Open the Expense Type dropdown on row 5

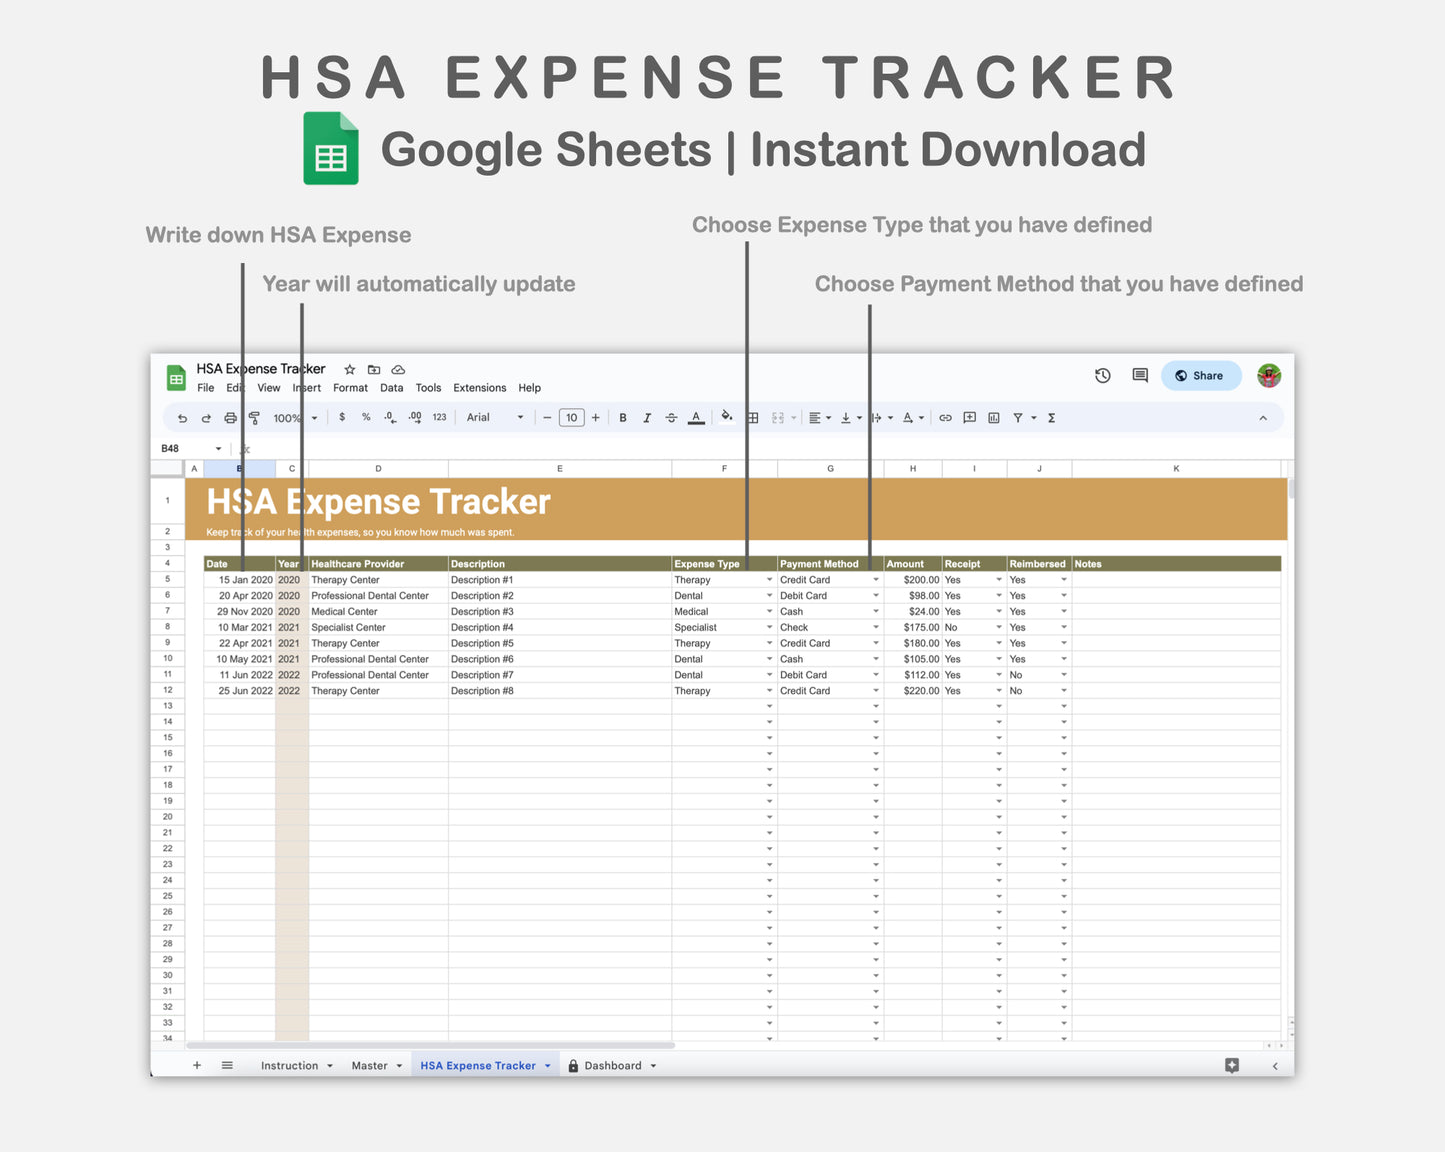pyautogui.click(x=767, y=580)
